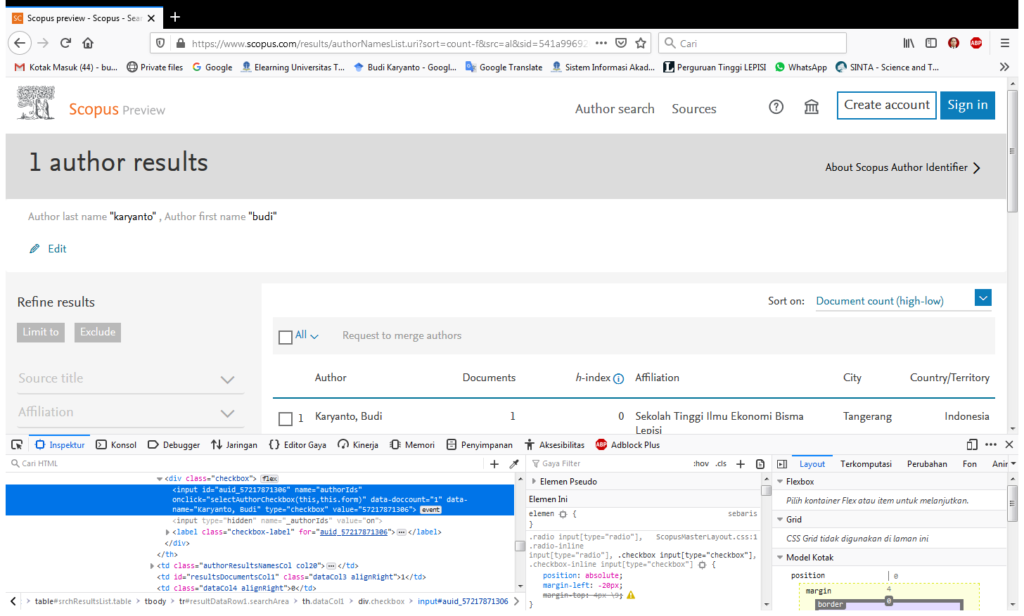Viewport: 1024px width, 616px height.
Task: Open the Sort on document count dropdown
Action: click(982, 299)
